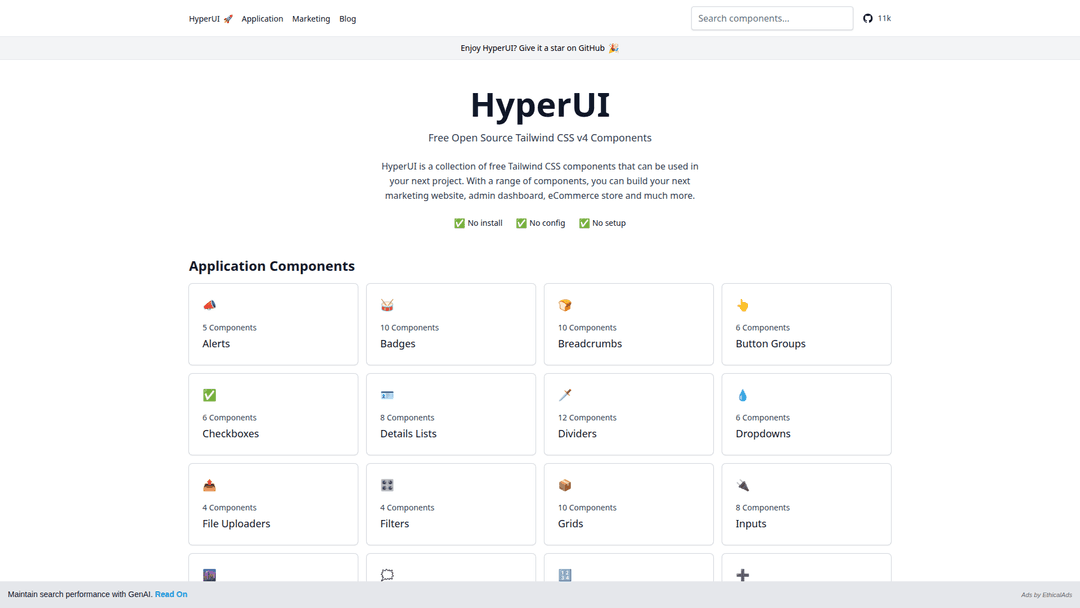1080x608 pixels.
Task: Click the drum icon on Badges card
Action: [387, 305]
